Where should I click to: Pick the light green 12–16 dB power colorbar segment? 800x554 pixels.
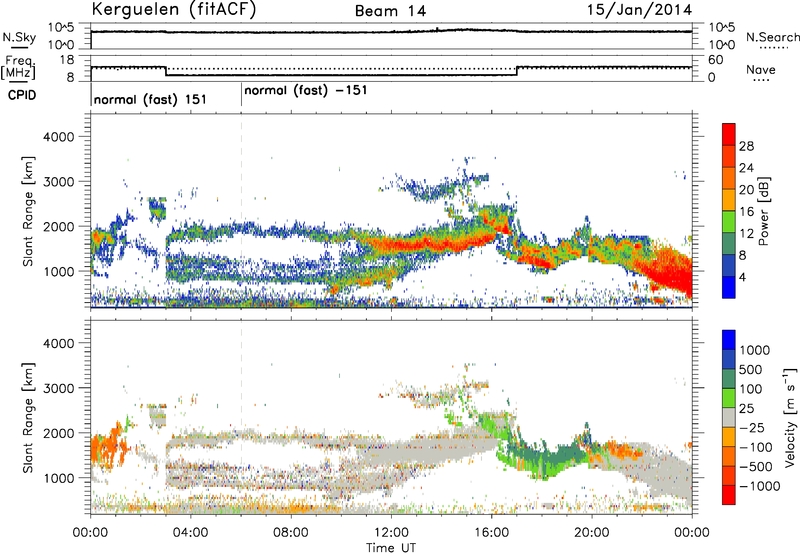tap(729, 222)
